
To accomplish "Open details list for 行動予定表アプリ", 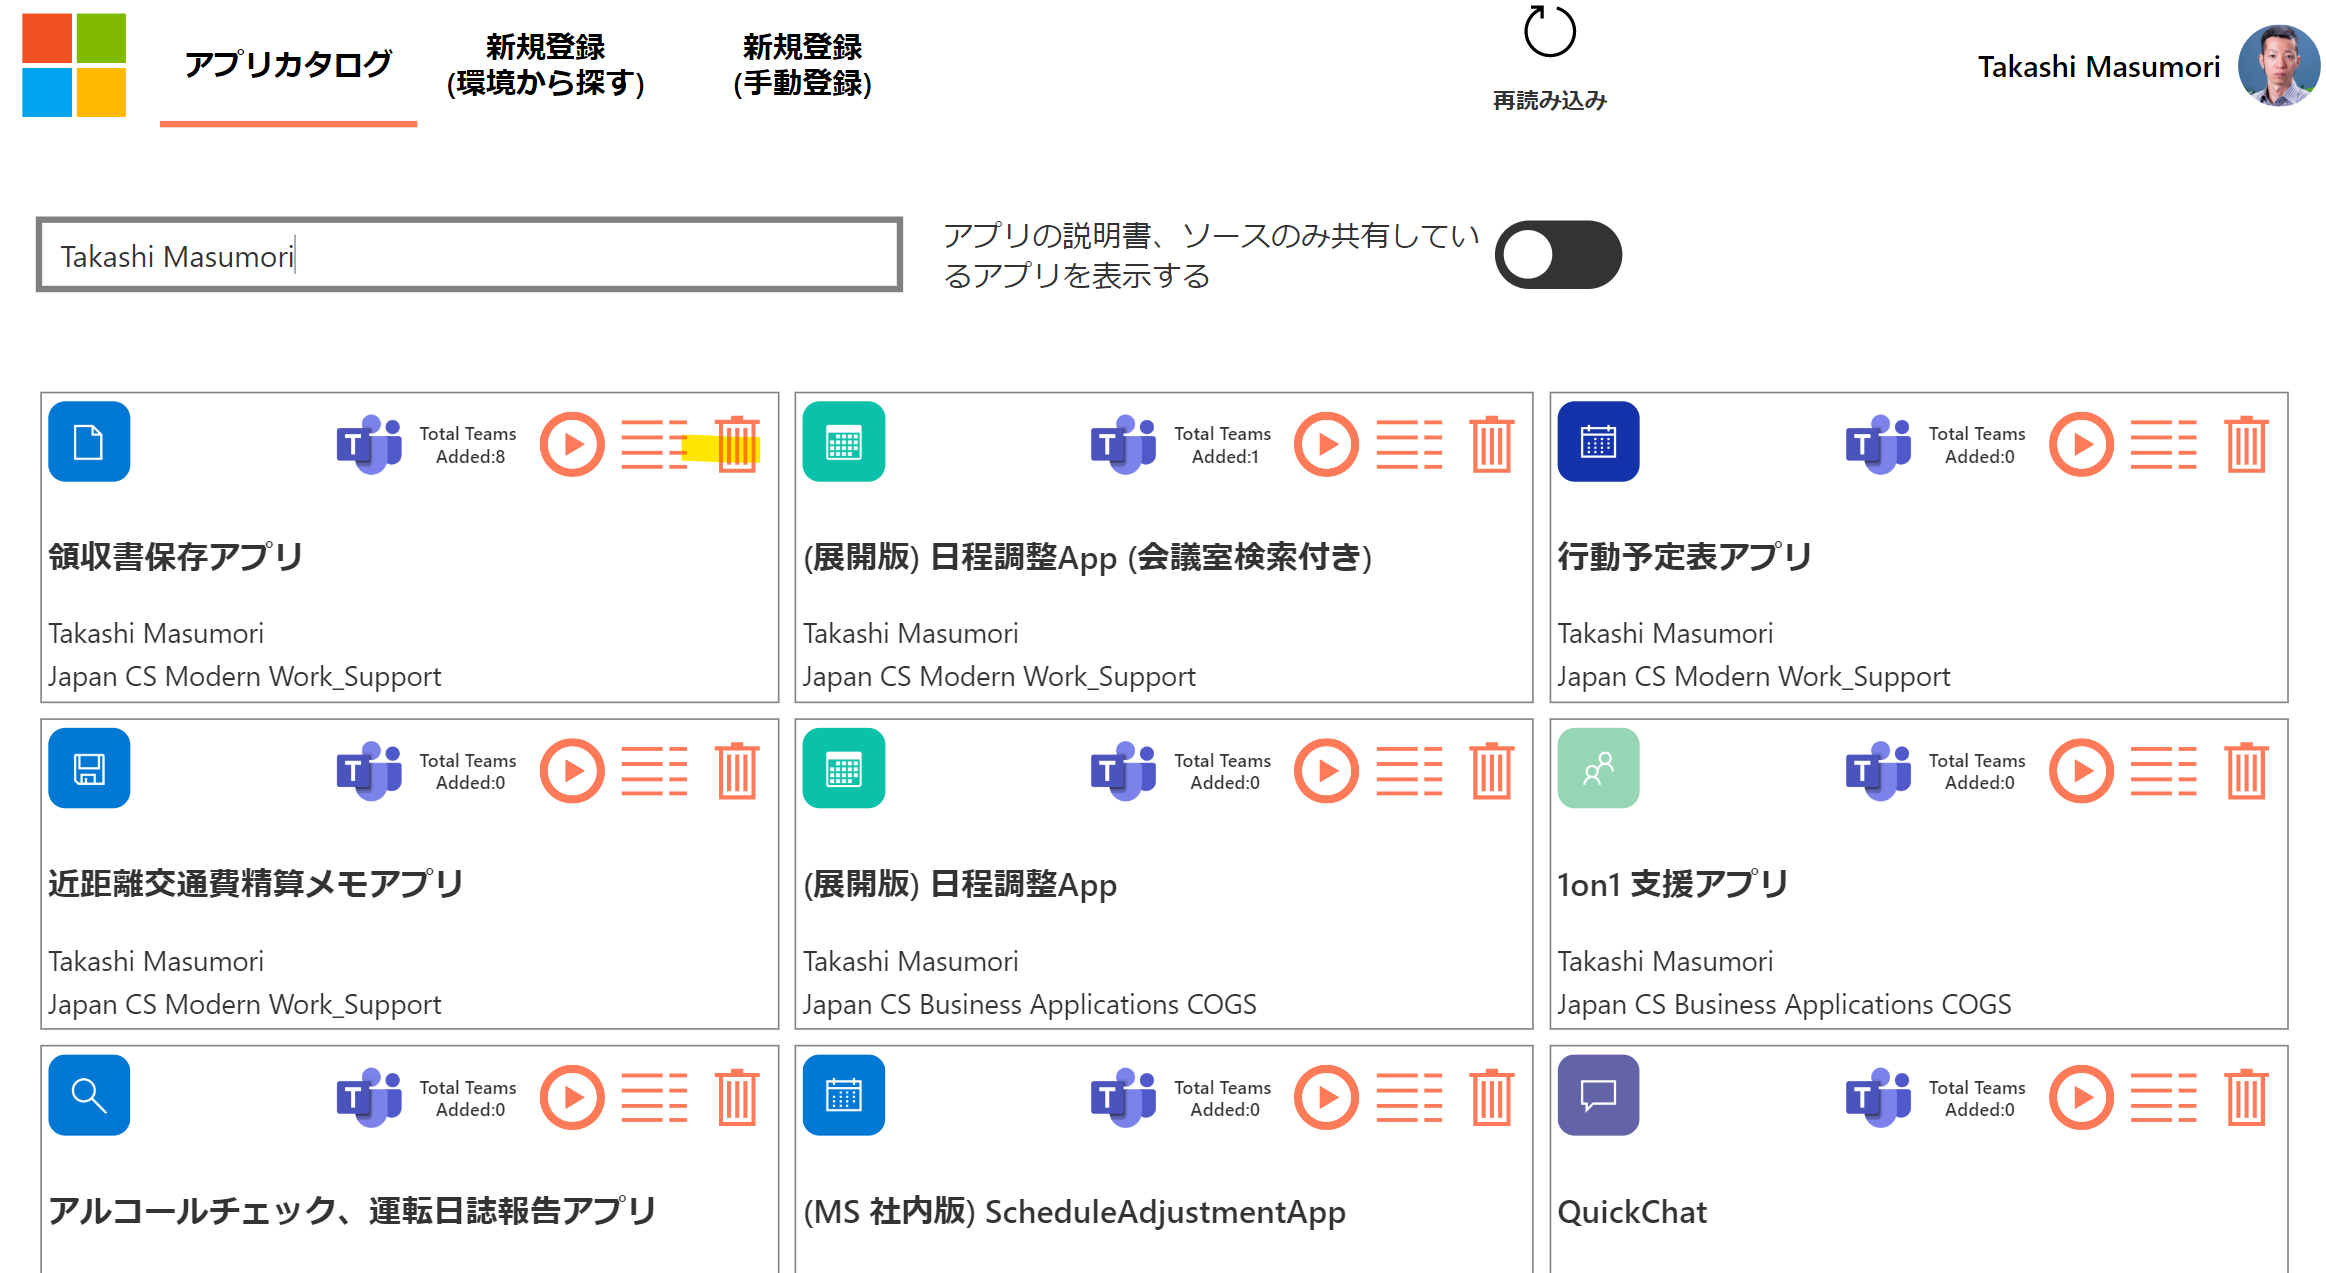I will coord(2163,444).
